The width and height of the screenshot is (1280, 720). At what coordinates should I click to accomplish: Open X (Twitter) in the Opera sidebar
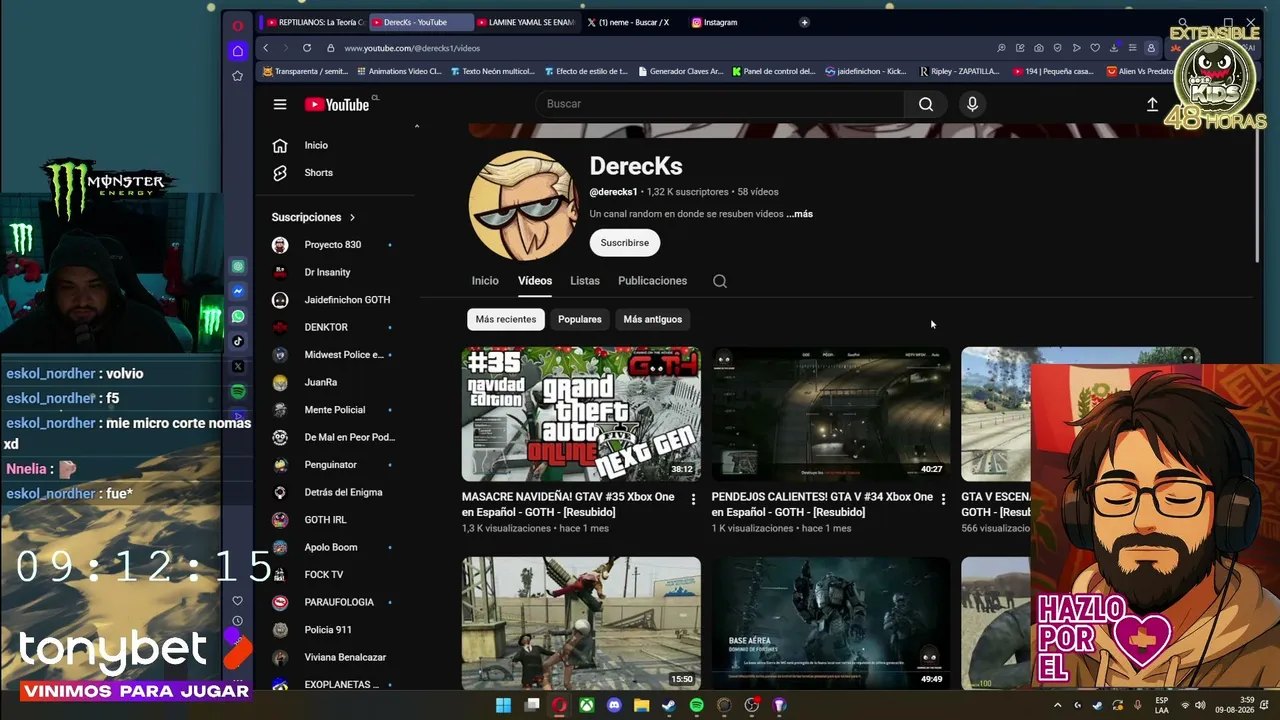pos(238,366)
